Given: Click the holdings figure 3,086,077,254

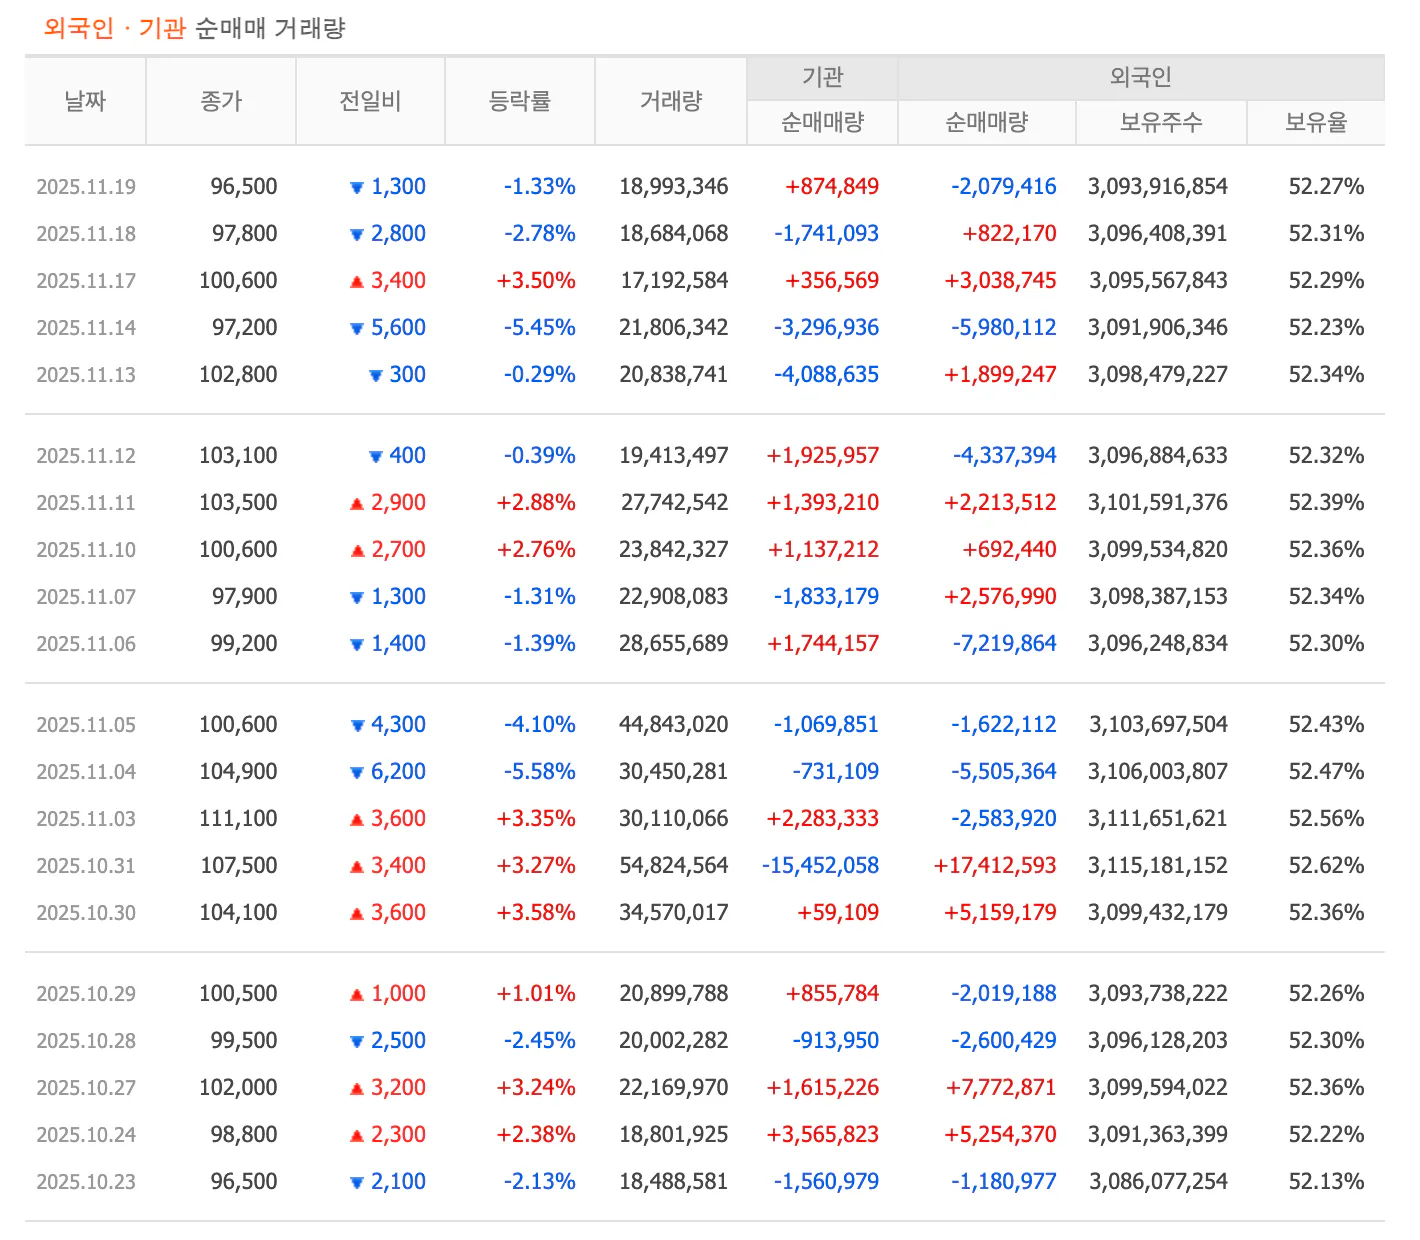Looking at the screenshot, I should click(1158, 1182).
